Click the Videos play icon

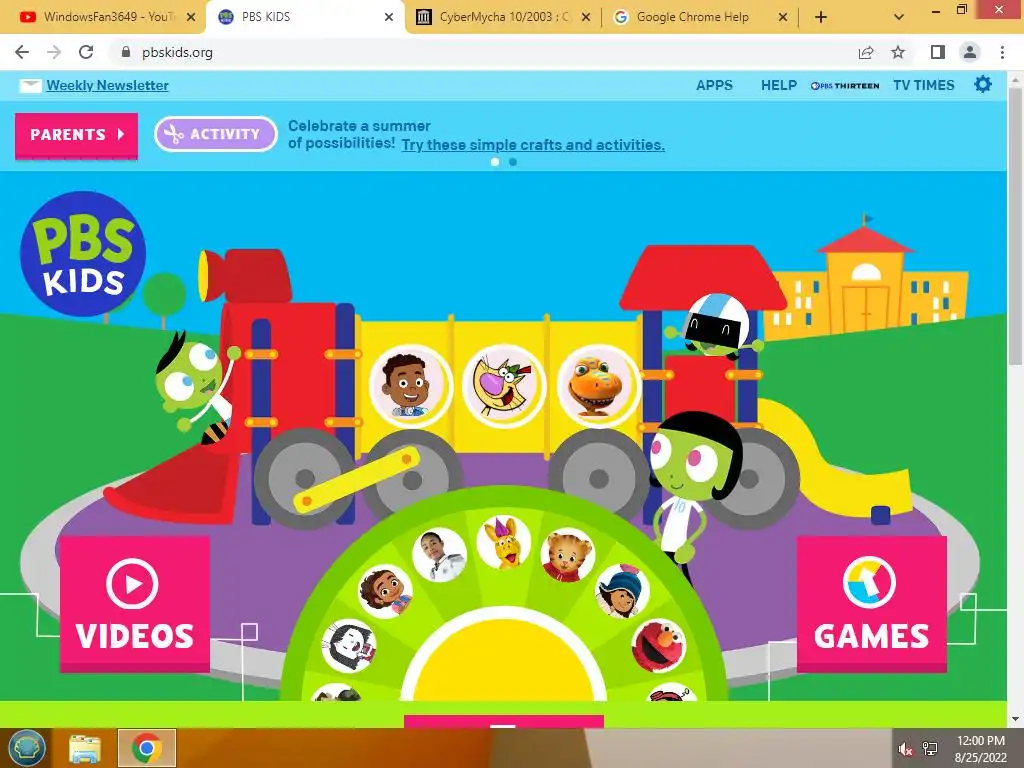click(x=133, y=584)
